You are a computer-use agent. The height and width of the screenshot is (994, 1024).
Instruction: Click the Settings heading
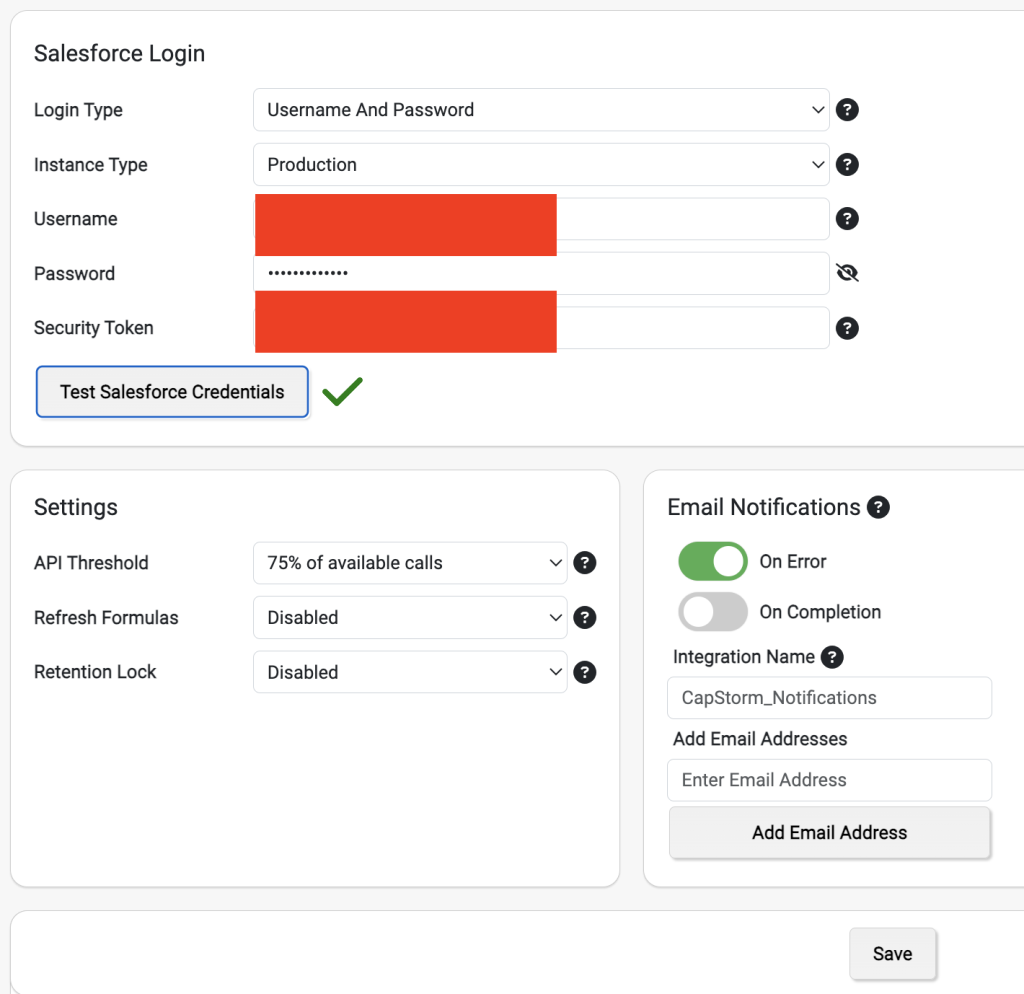[x=76, y=507]
